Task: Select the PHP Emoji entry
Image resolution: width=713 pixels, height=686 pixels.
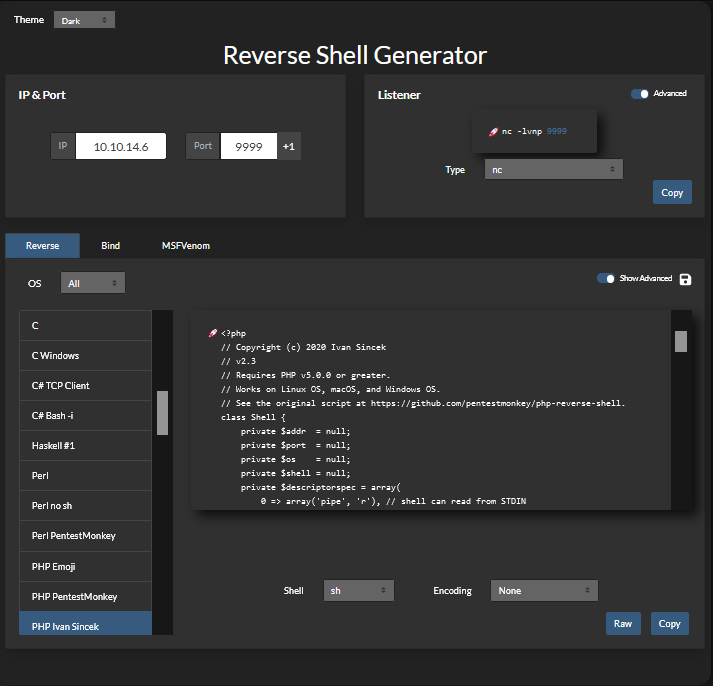Action: 85,566
